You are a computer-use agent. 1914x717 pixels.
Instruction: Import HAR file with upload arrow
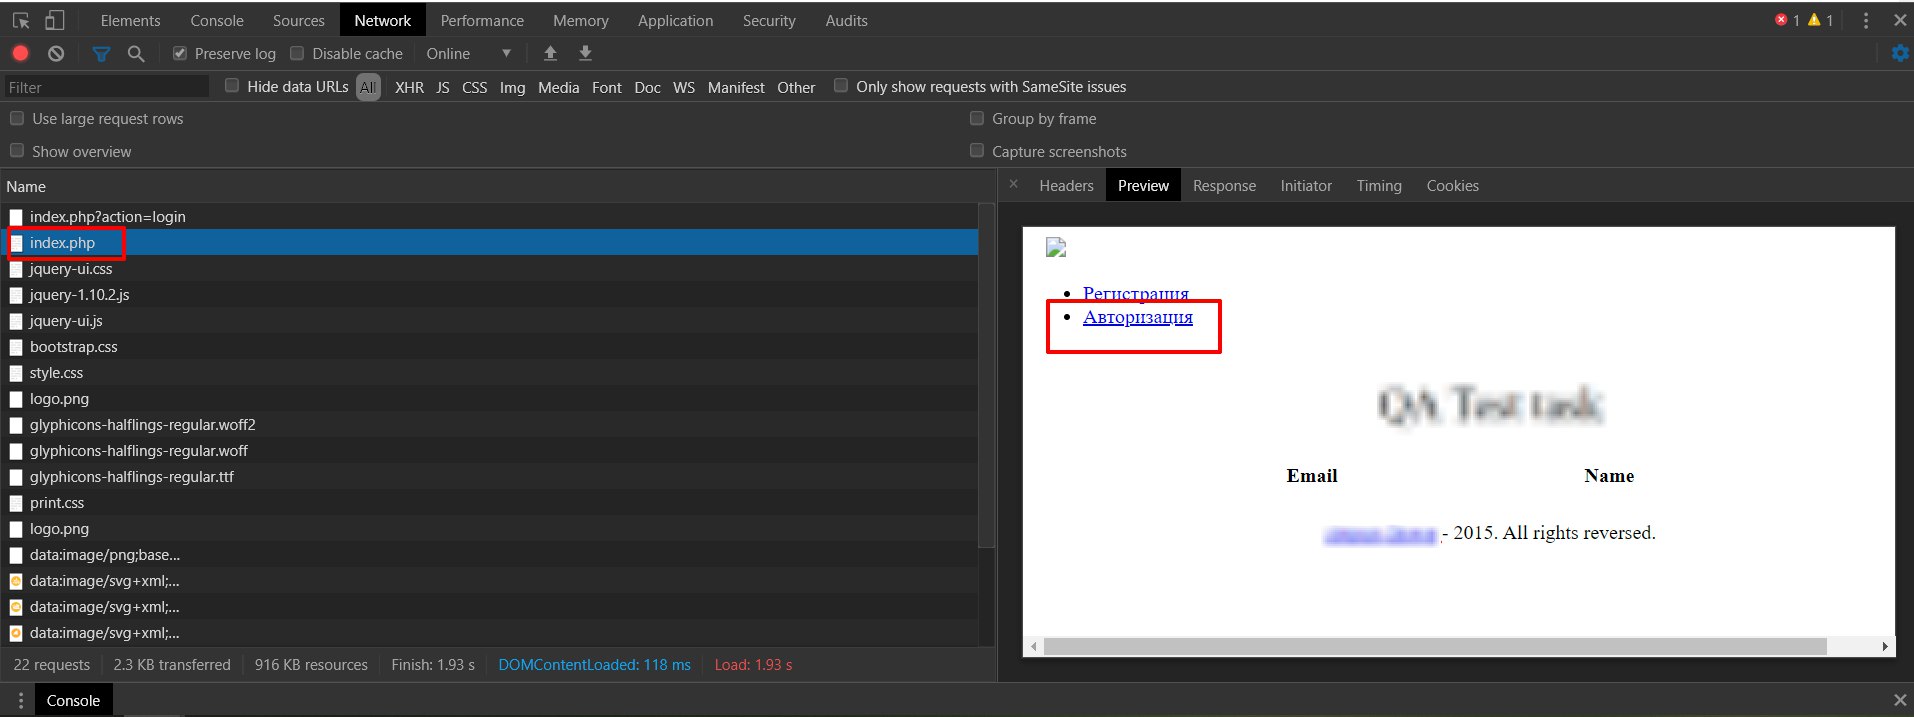[550, 54]
